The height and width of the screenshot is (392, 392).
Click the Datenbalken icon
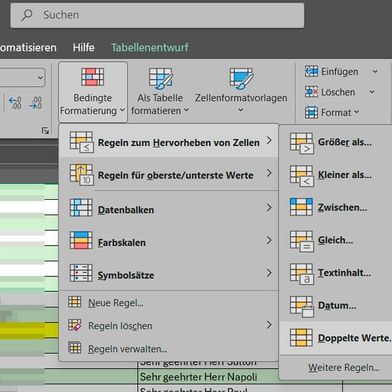tap(81, 208)
